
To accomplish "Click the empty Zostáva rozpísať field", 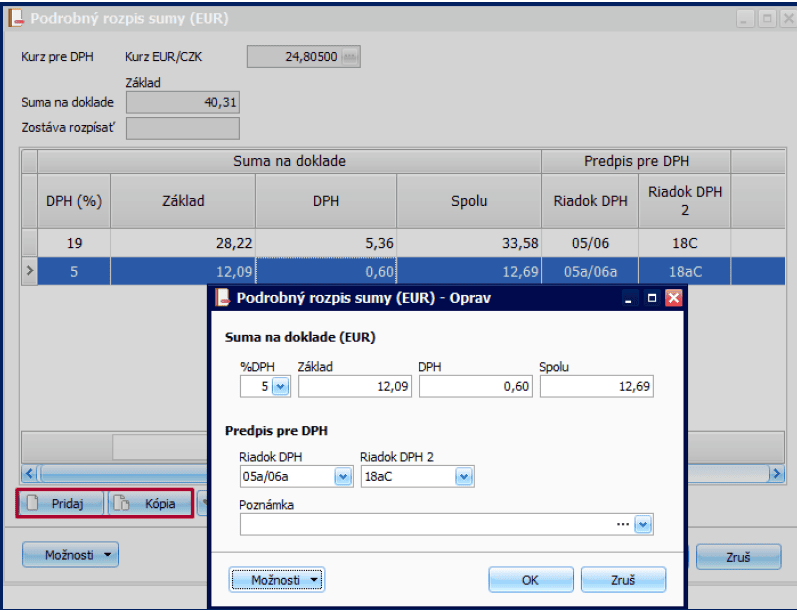I will (x=183, y=128).
